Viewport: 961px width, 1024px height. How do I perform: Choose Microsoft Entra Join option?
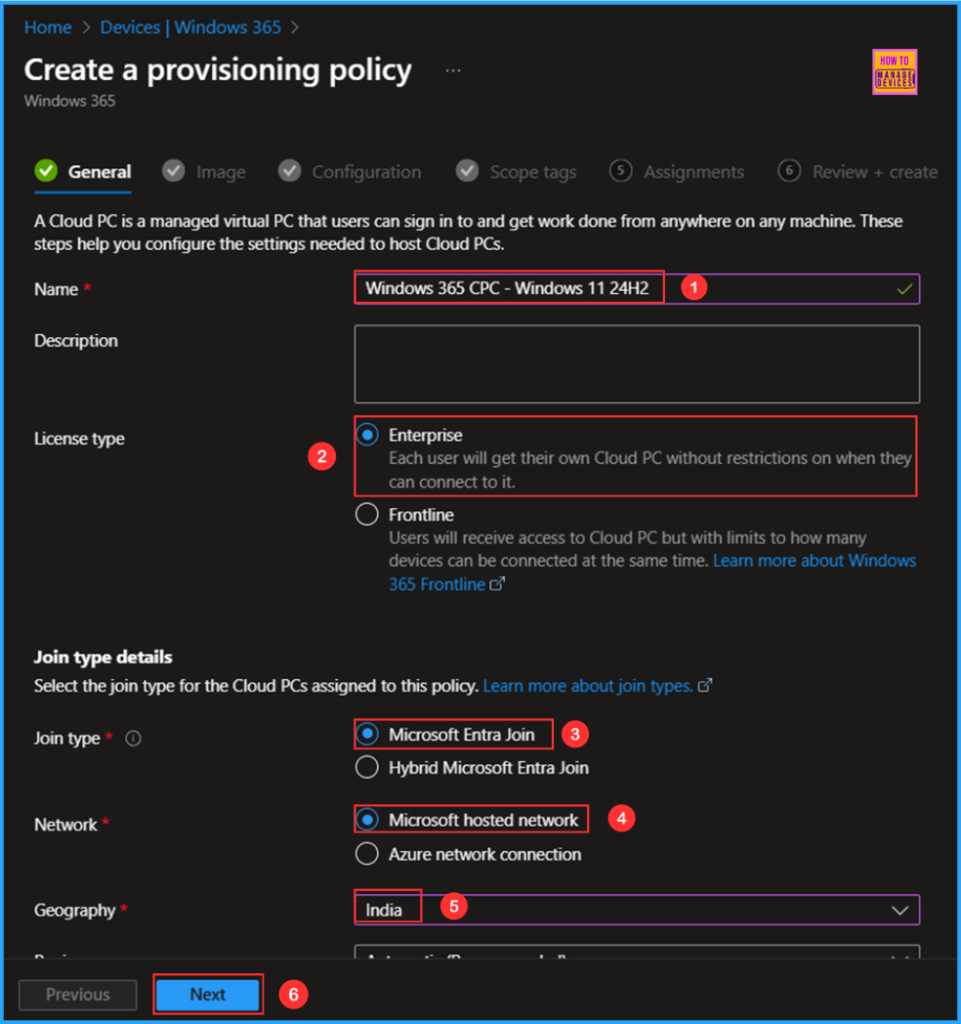[x=367, y=734]
